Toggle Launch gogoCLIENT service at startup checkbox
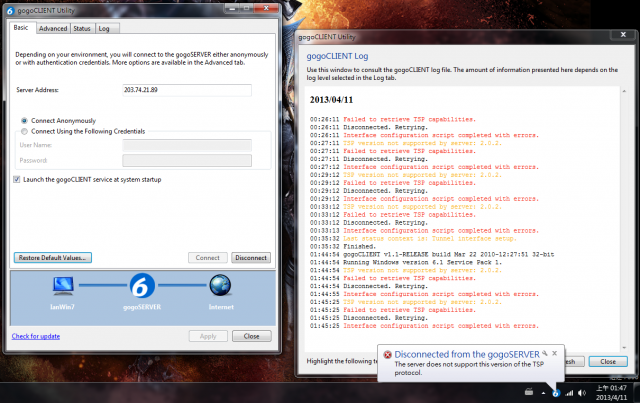The height and width of the screenshot is (403, 640). (17, 180)
